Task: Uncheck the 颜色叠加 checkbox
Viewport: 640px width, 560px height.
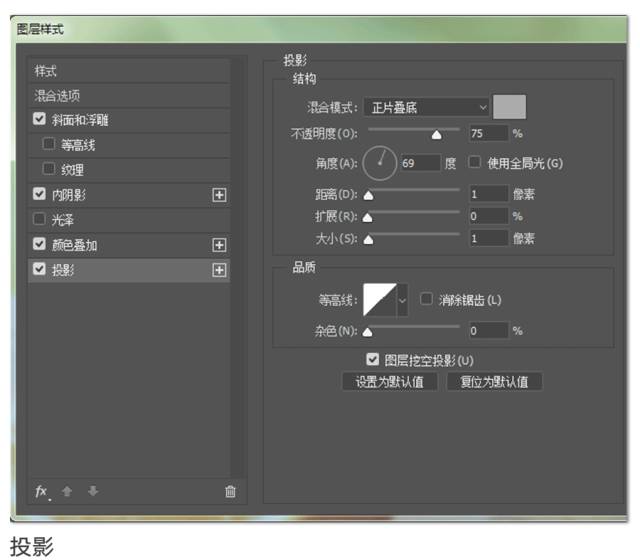Action: point(39,244)
